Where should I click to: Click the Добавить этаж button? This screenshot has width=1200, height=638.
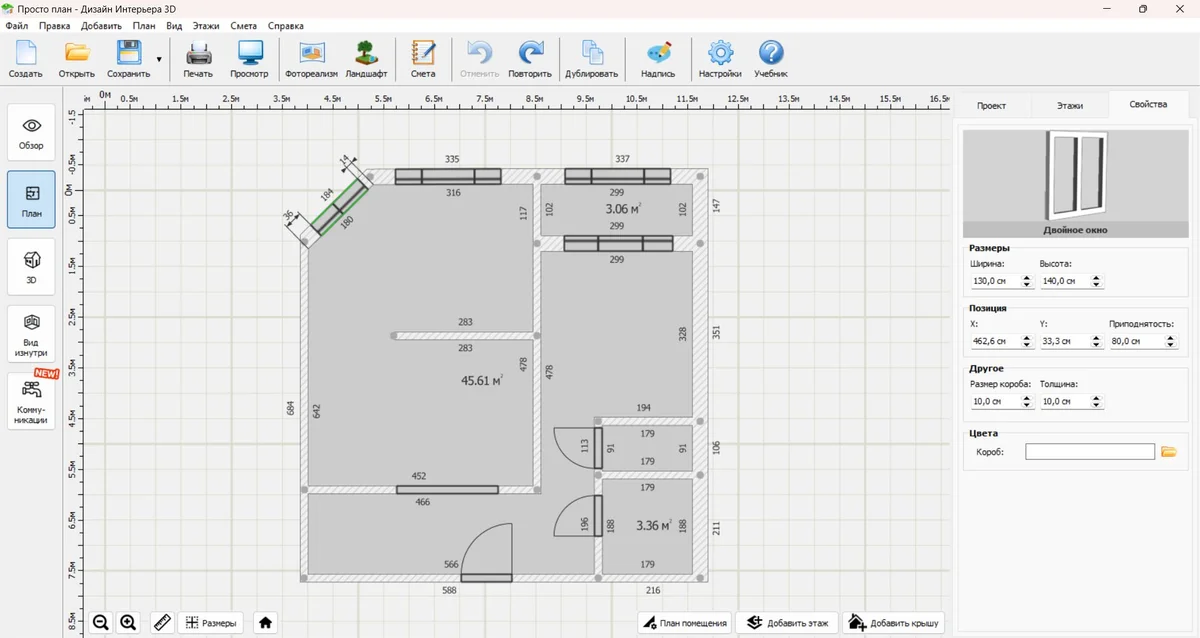pos(788,623)
